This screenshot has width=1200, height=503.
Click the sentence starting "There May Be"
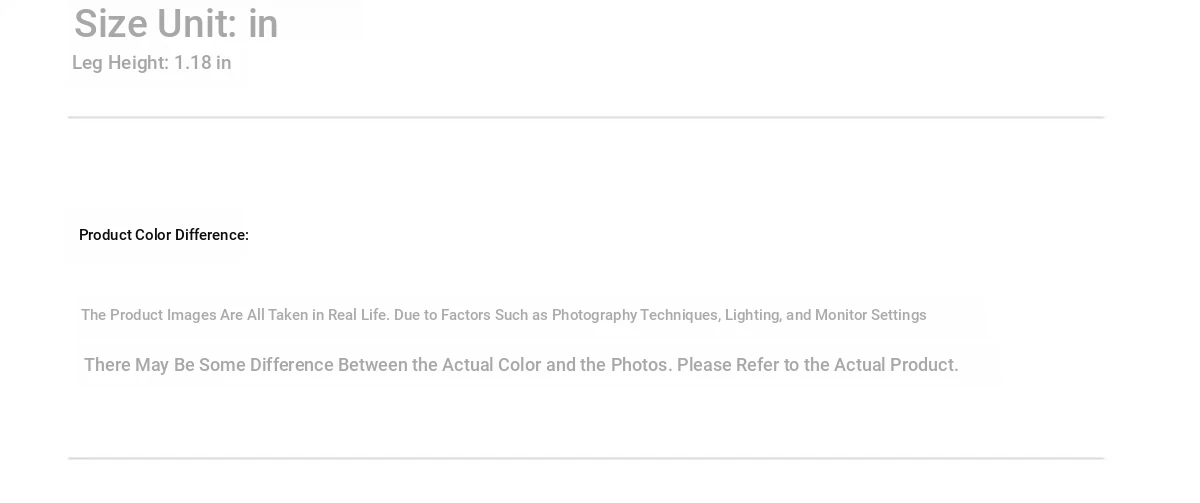coord(521,365)
